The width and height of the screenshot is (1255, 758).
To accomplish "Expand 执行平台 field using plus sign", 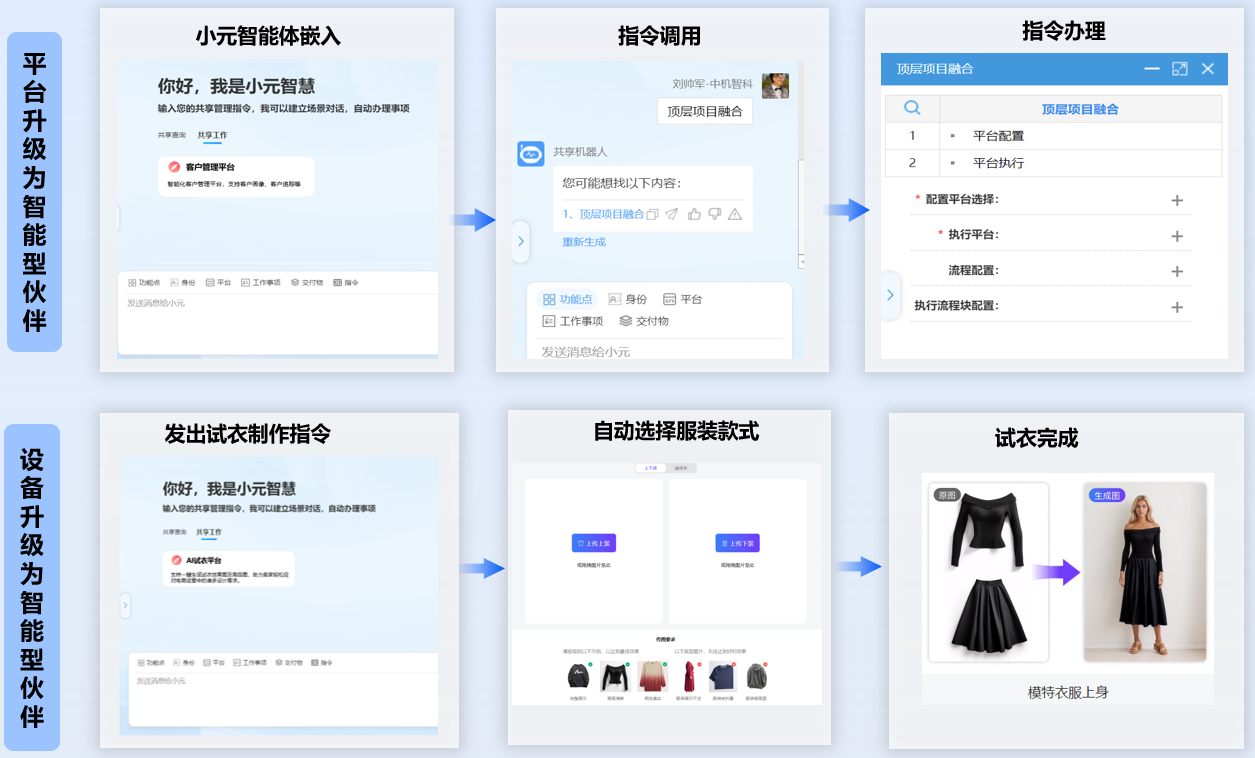I will click(1177, 236).
